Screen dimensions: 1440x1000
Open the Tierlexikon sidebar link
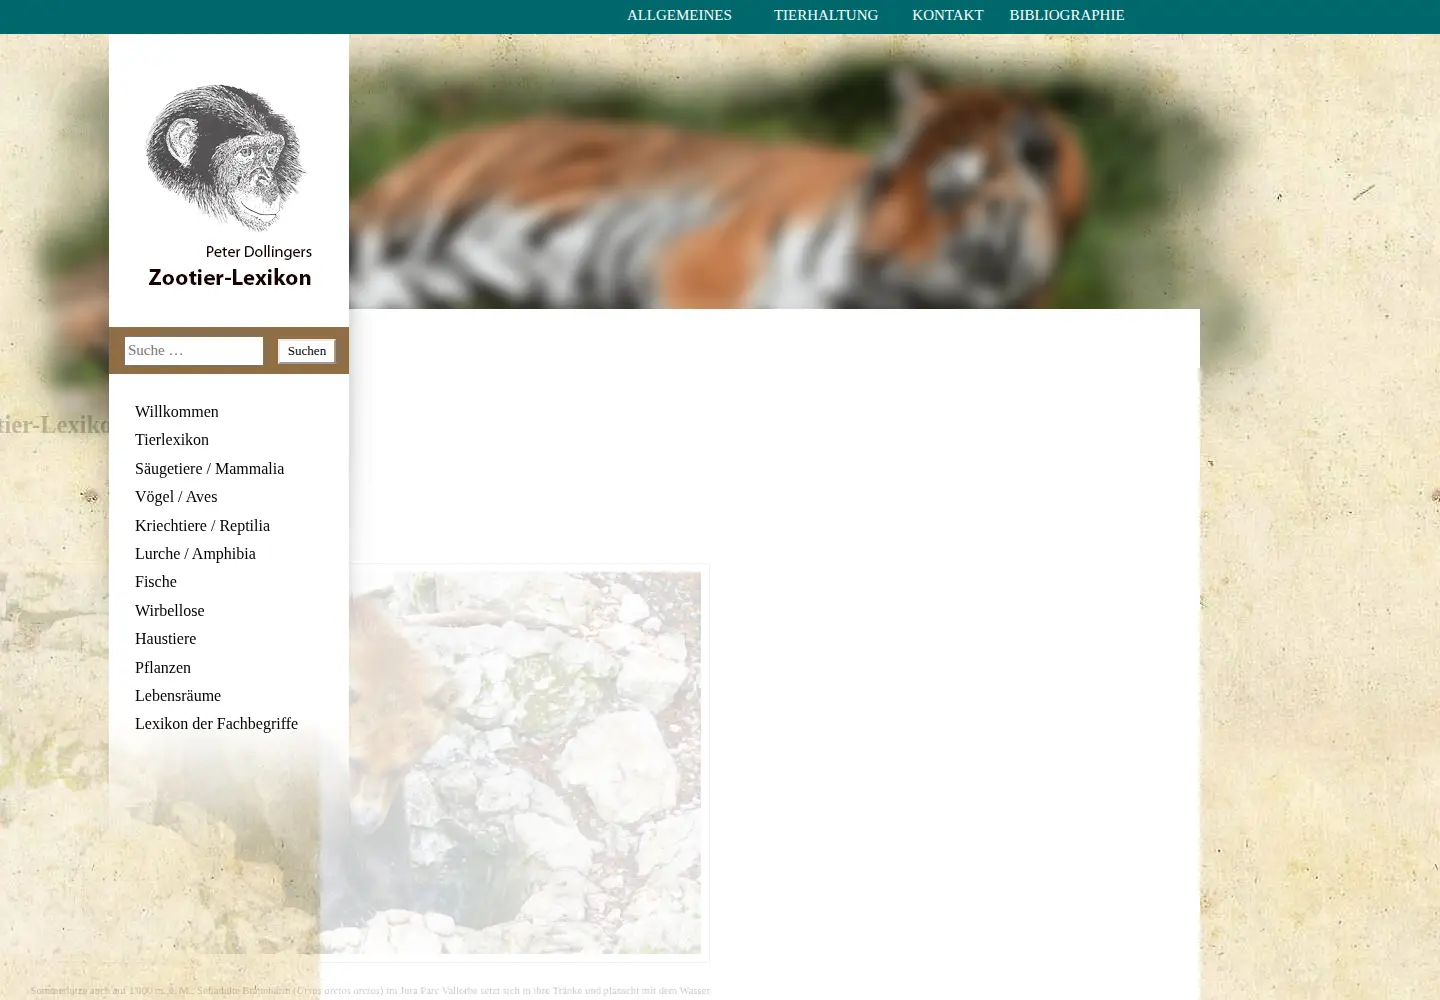(x=172, y=440)
